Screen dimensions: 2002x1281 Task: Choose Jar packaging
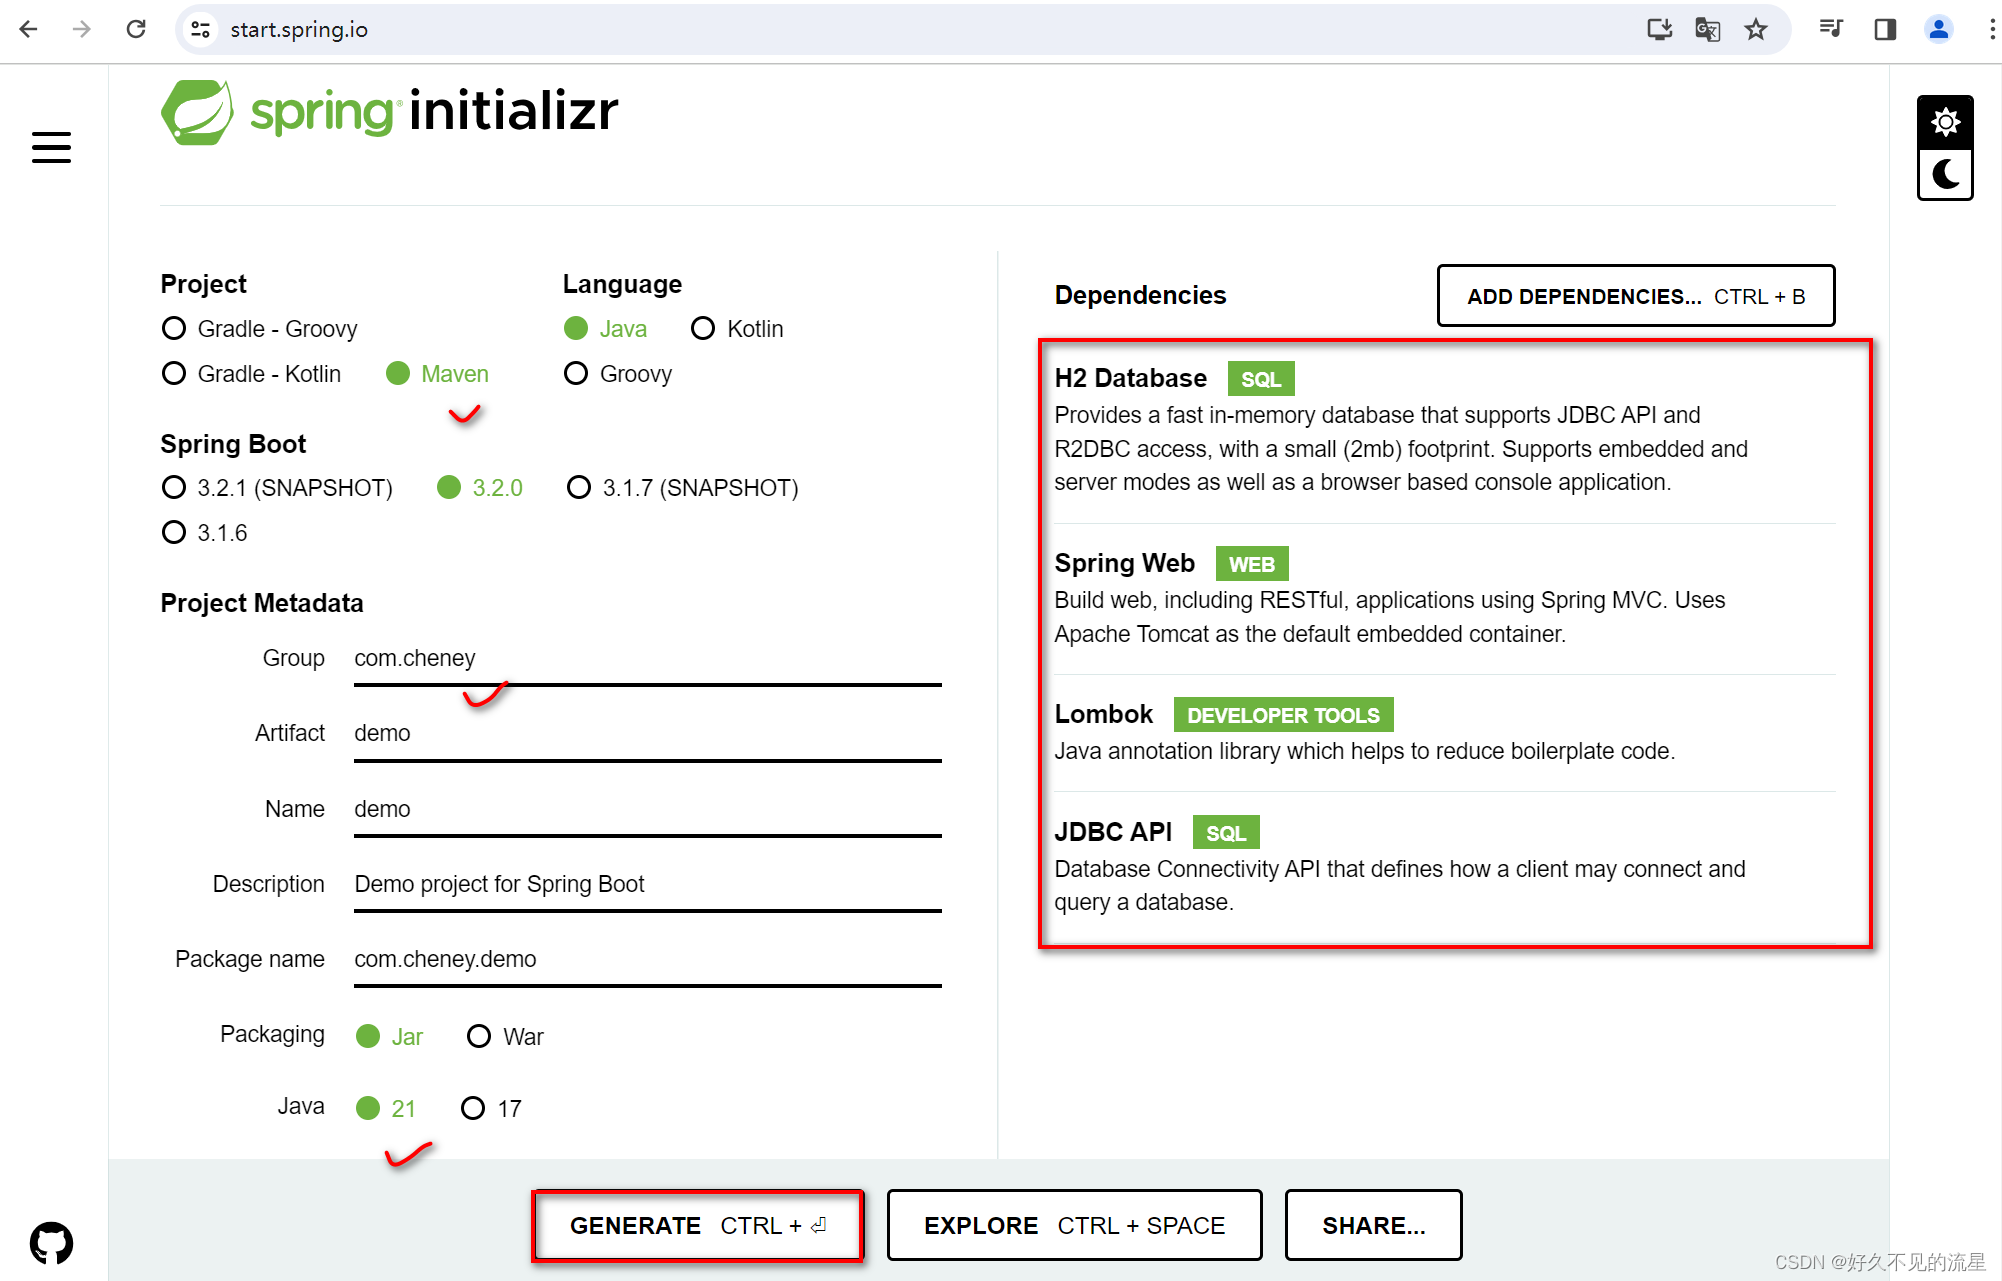coord(390,1037)
